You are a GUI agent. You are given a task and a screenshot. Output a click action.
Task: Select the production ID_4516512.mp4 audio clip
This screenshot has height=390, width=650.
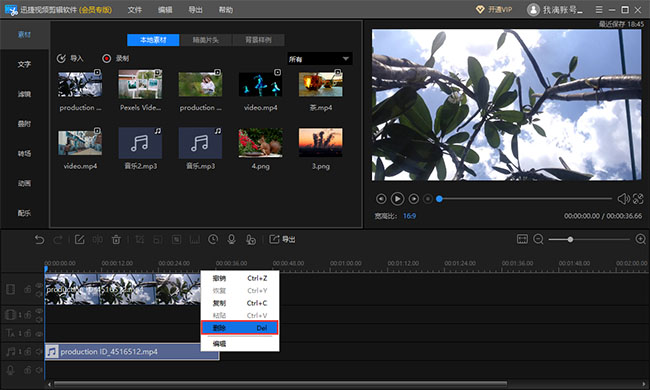[x=132, y=351]
